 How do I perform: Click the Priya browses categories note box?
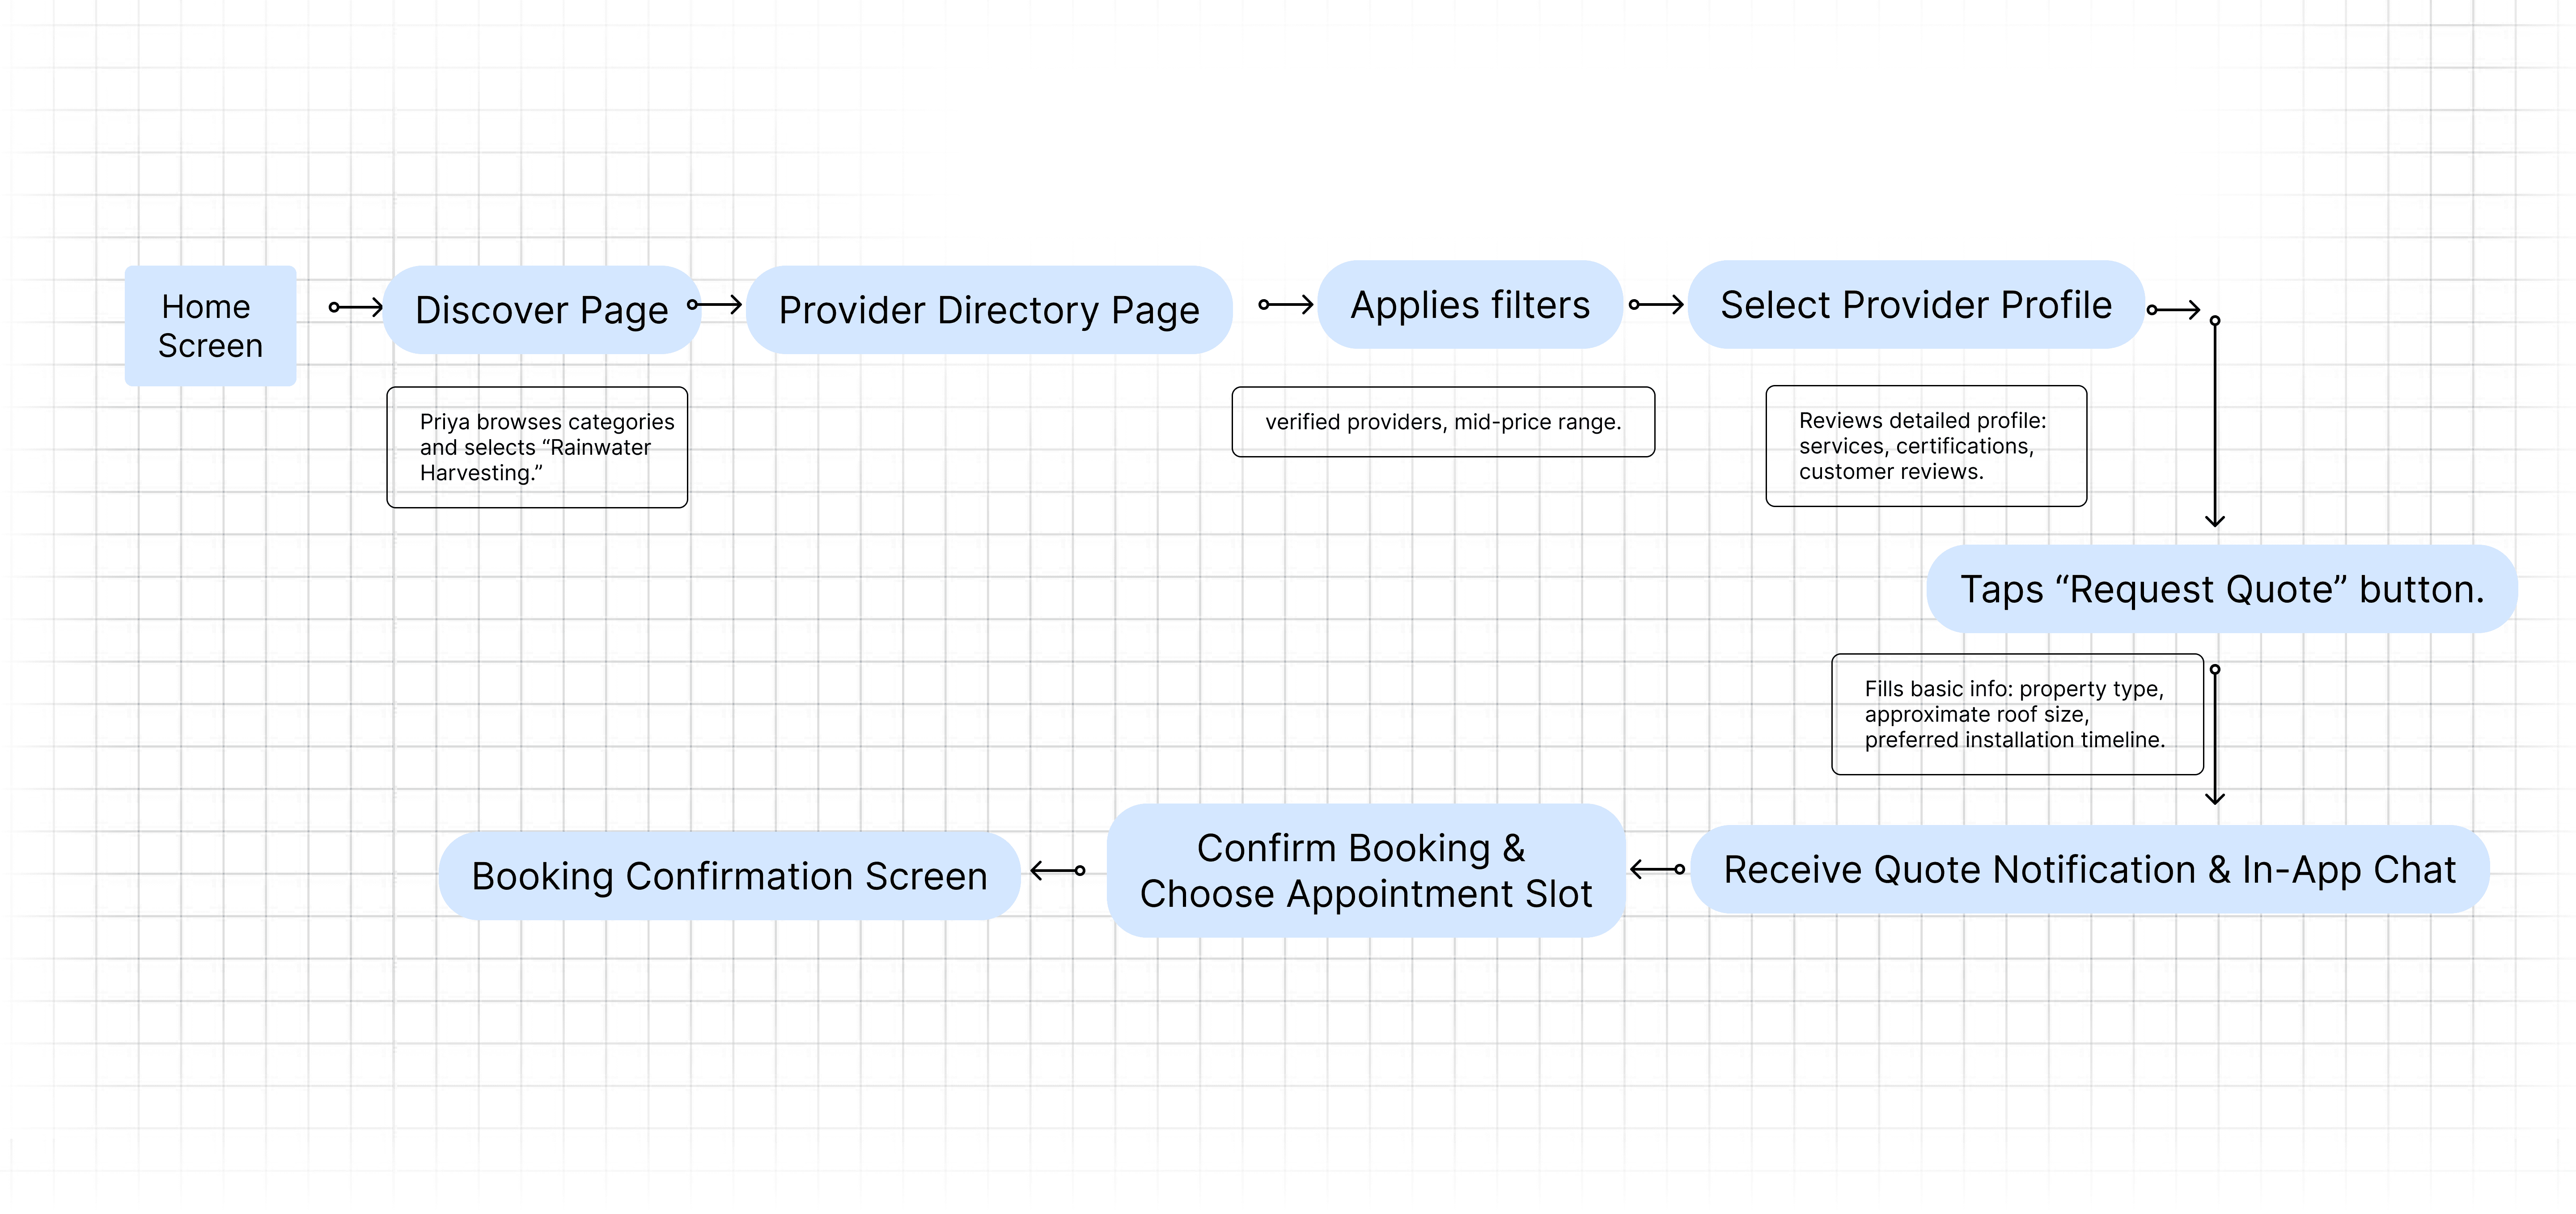(x=537, y=447)
